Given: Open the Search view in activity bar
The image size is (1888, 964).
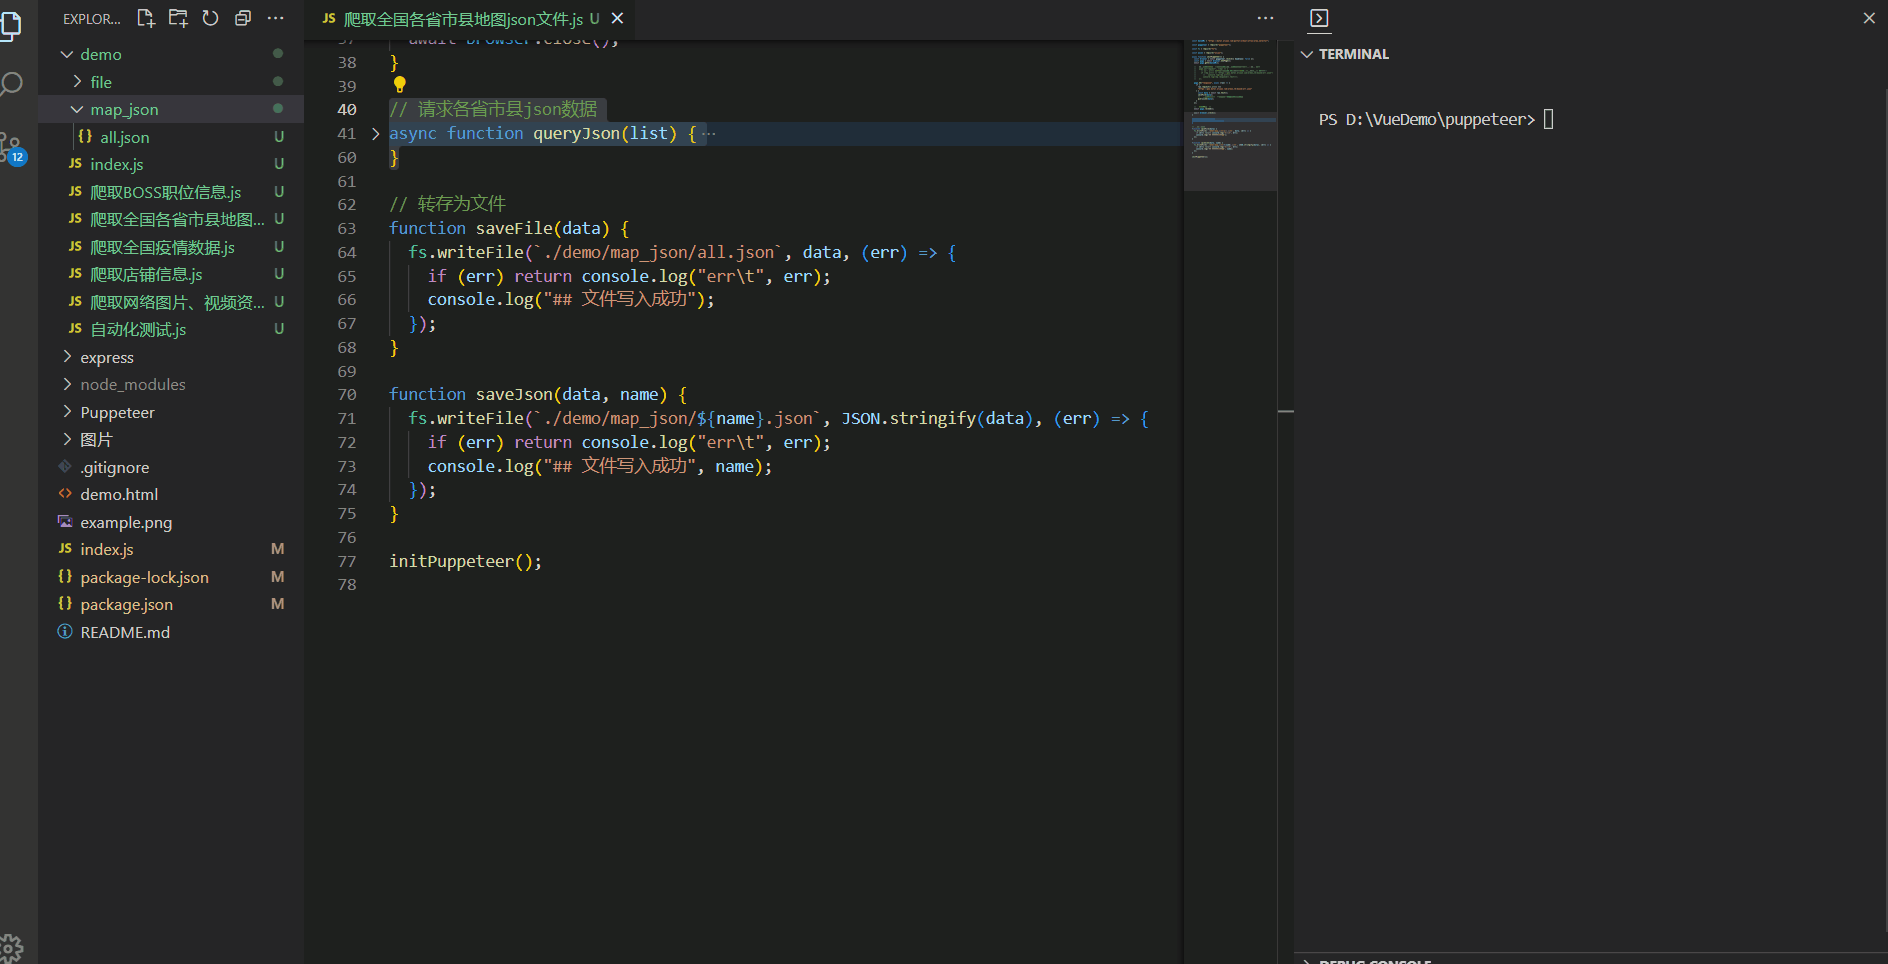Looking at the screenshot, I should pos(12,85).
